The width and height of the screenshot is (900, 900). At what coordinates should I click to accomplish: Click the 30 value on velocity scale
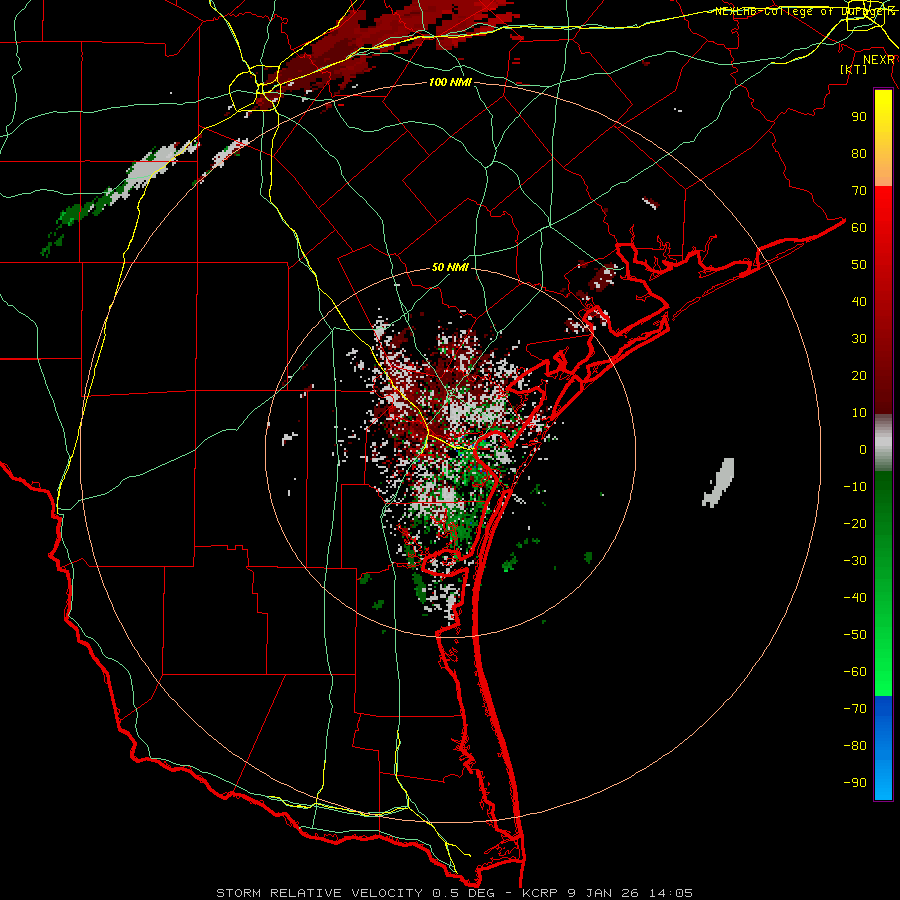(x=859, y=339)
